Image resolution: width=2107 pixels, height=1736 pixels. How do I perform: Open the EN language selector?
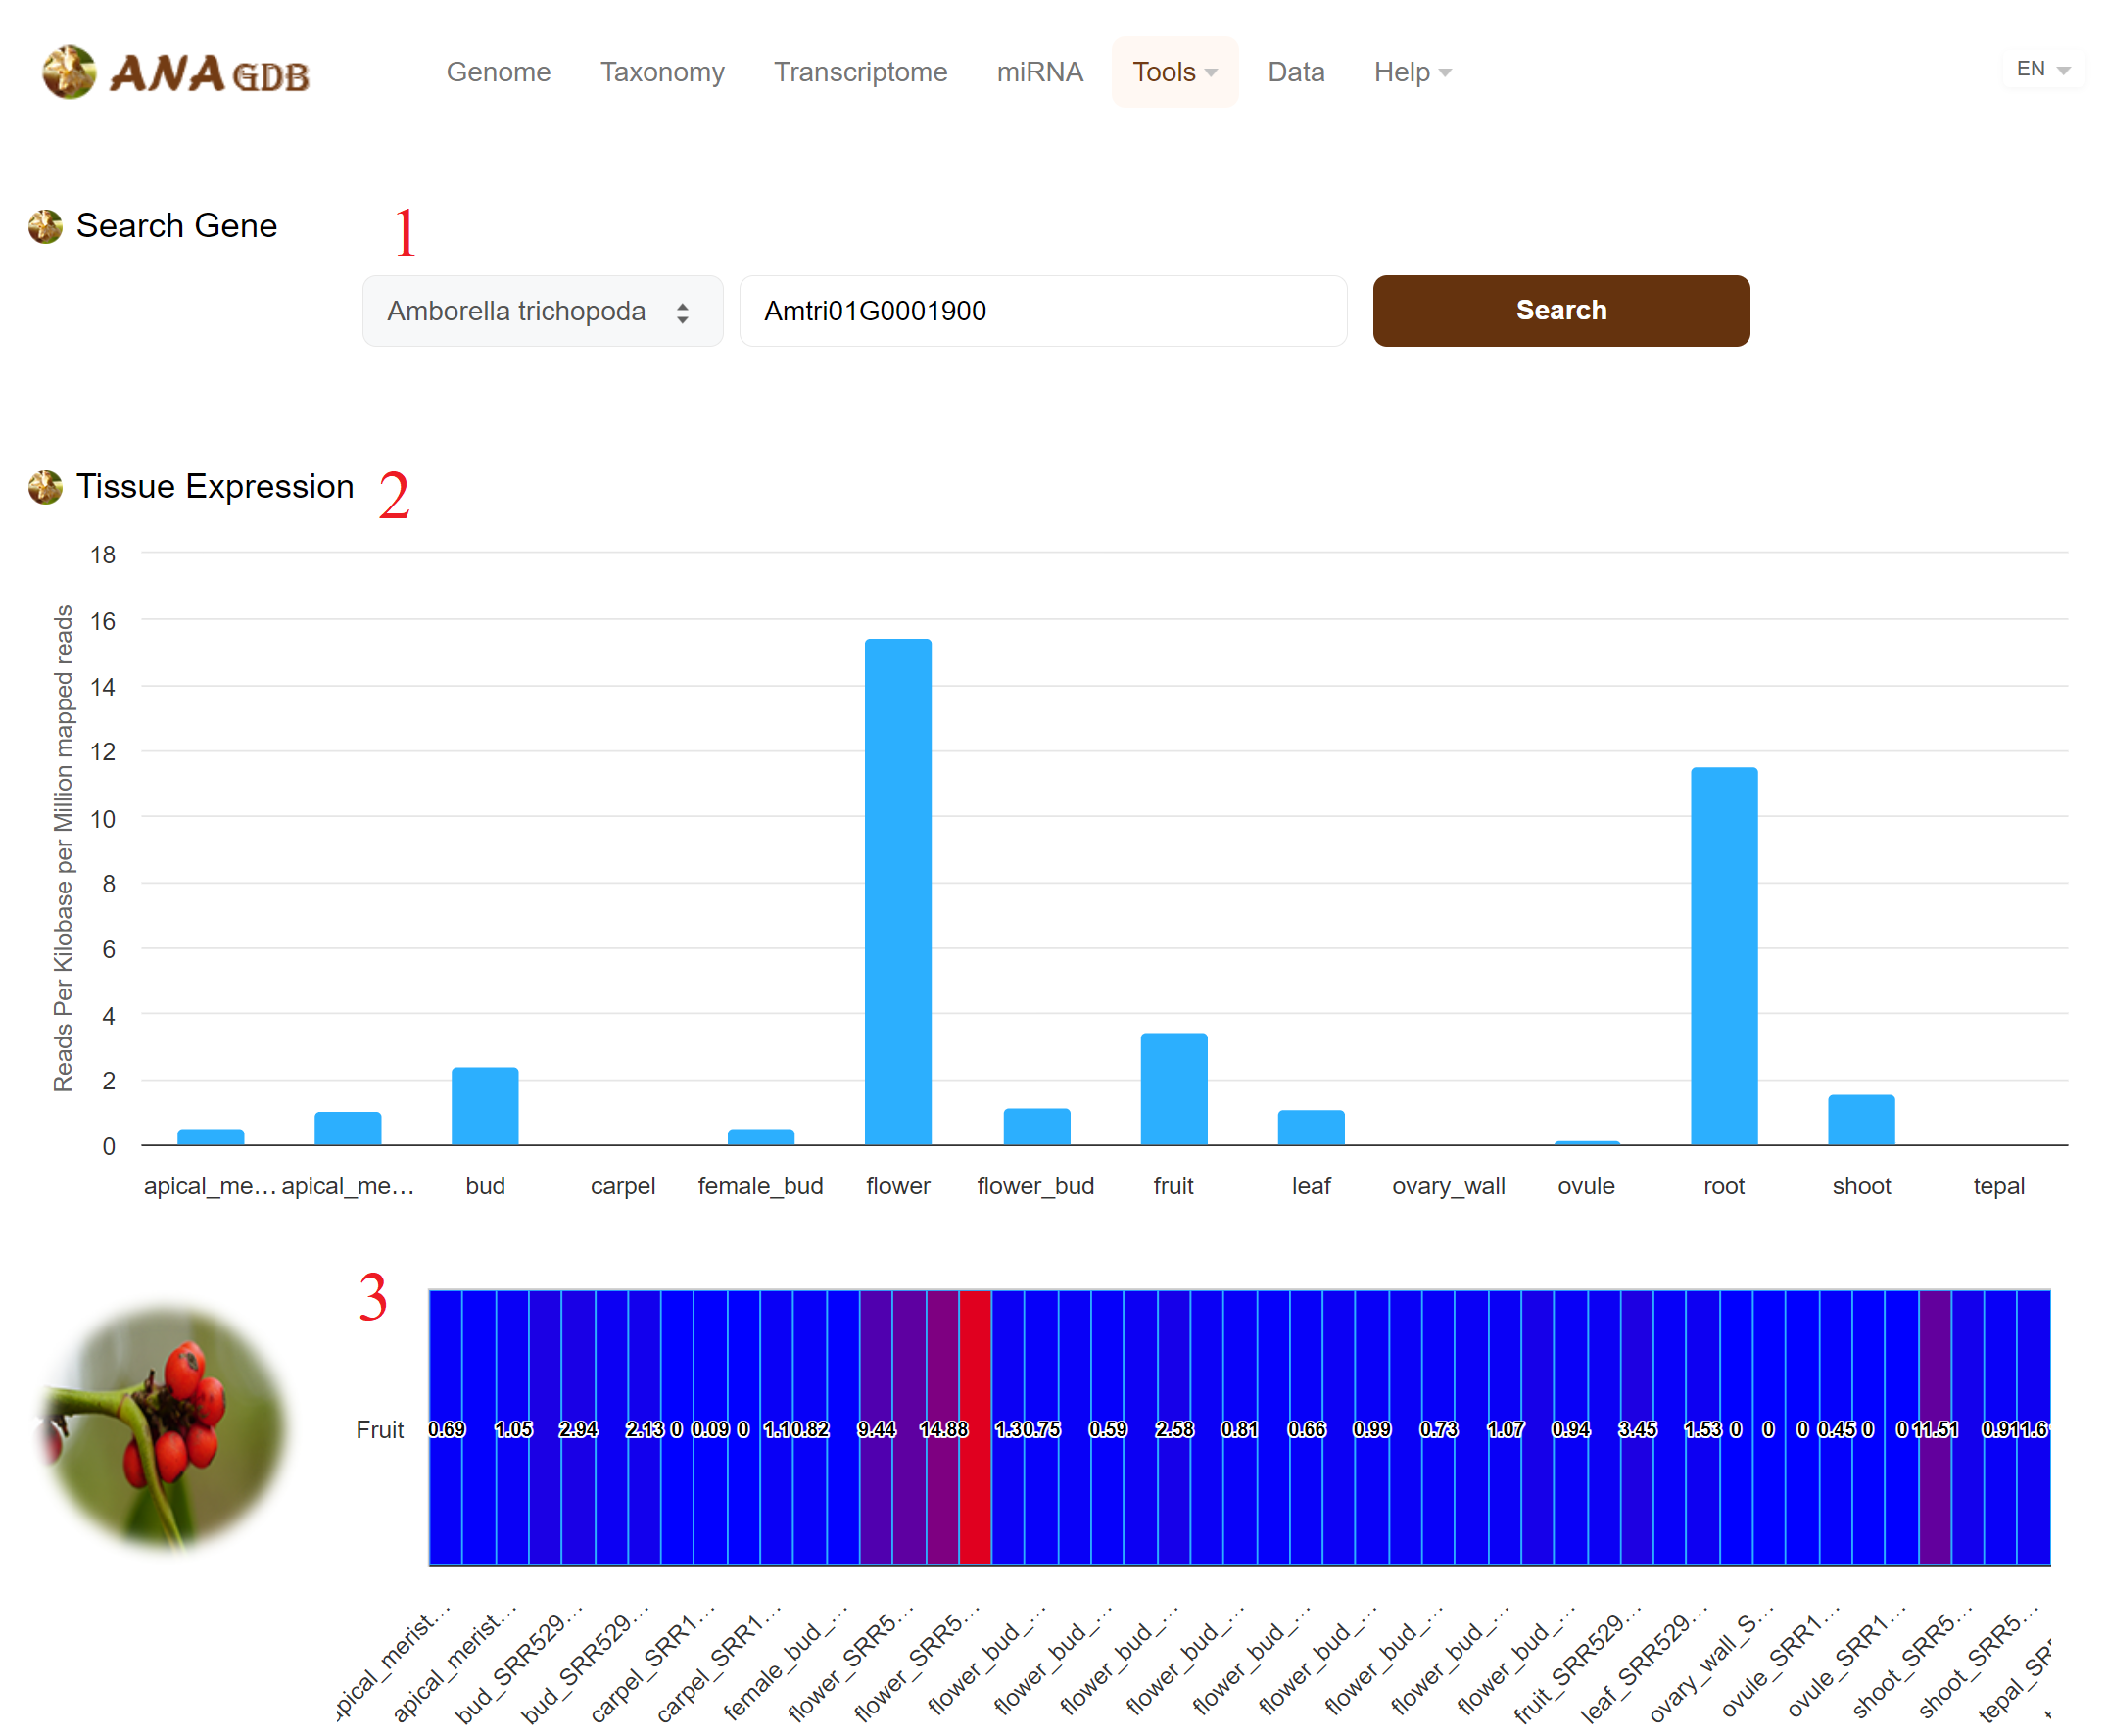pos(2041,69)
